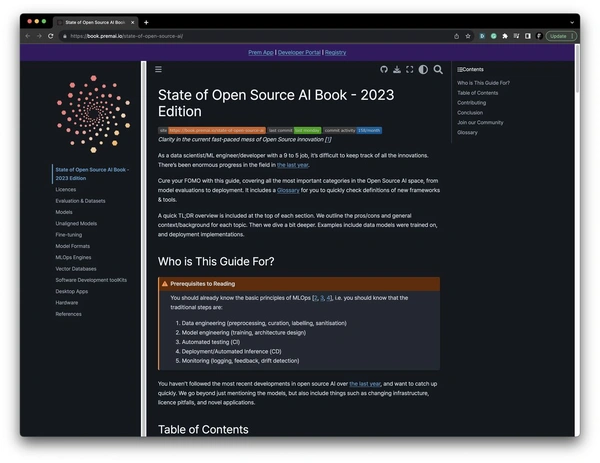600x463 pixels.
Task: Open the References chapter
Action: [68, 314]
